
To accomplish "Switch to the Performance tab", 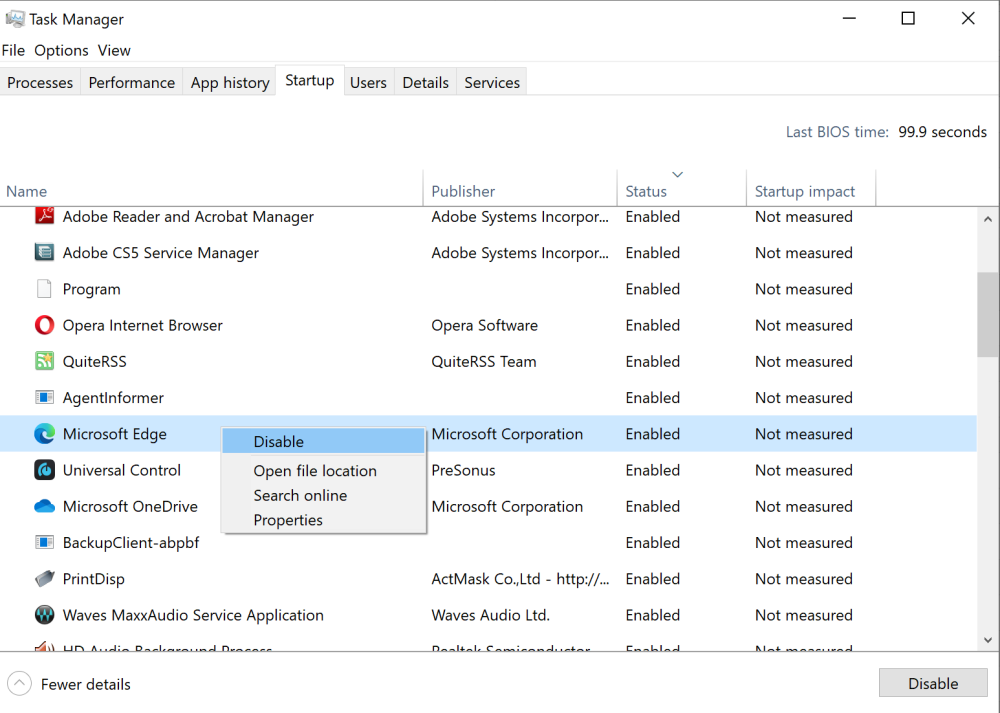I will (x=131, y=82).
